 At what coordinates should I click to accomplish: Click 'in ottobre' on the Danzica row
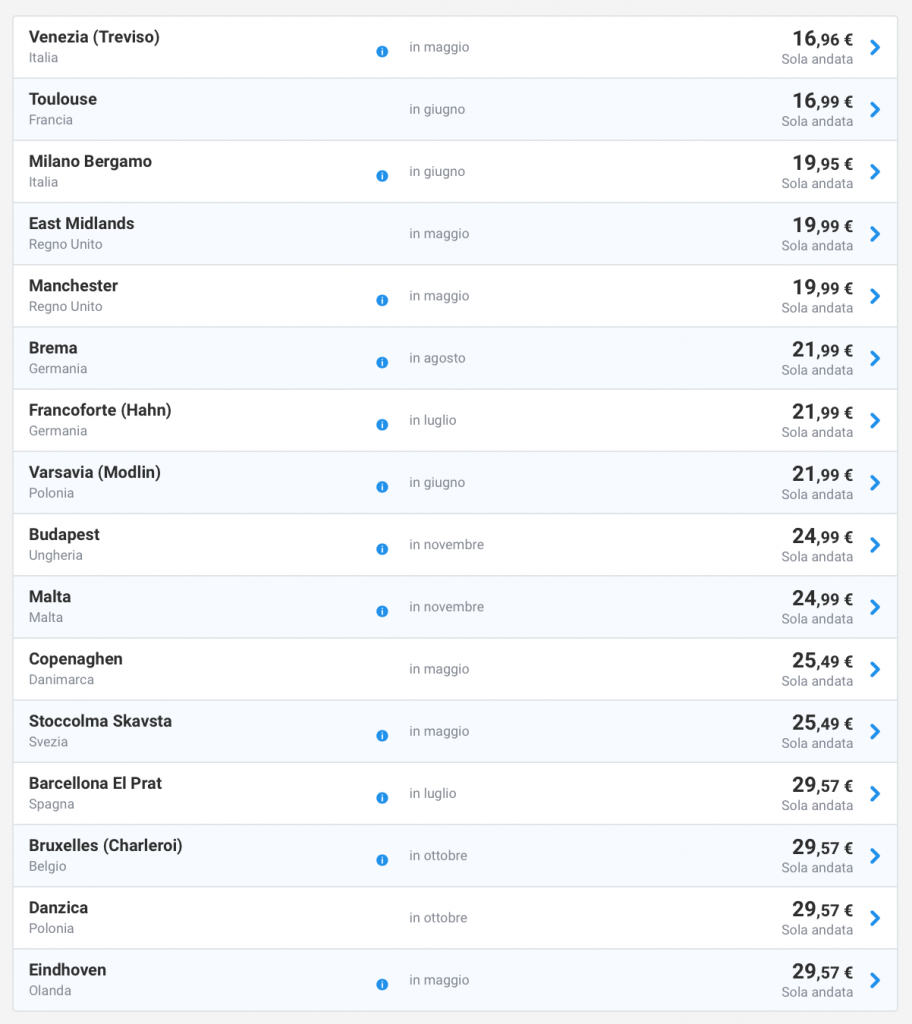tap(438, 918)
